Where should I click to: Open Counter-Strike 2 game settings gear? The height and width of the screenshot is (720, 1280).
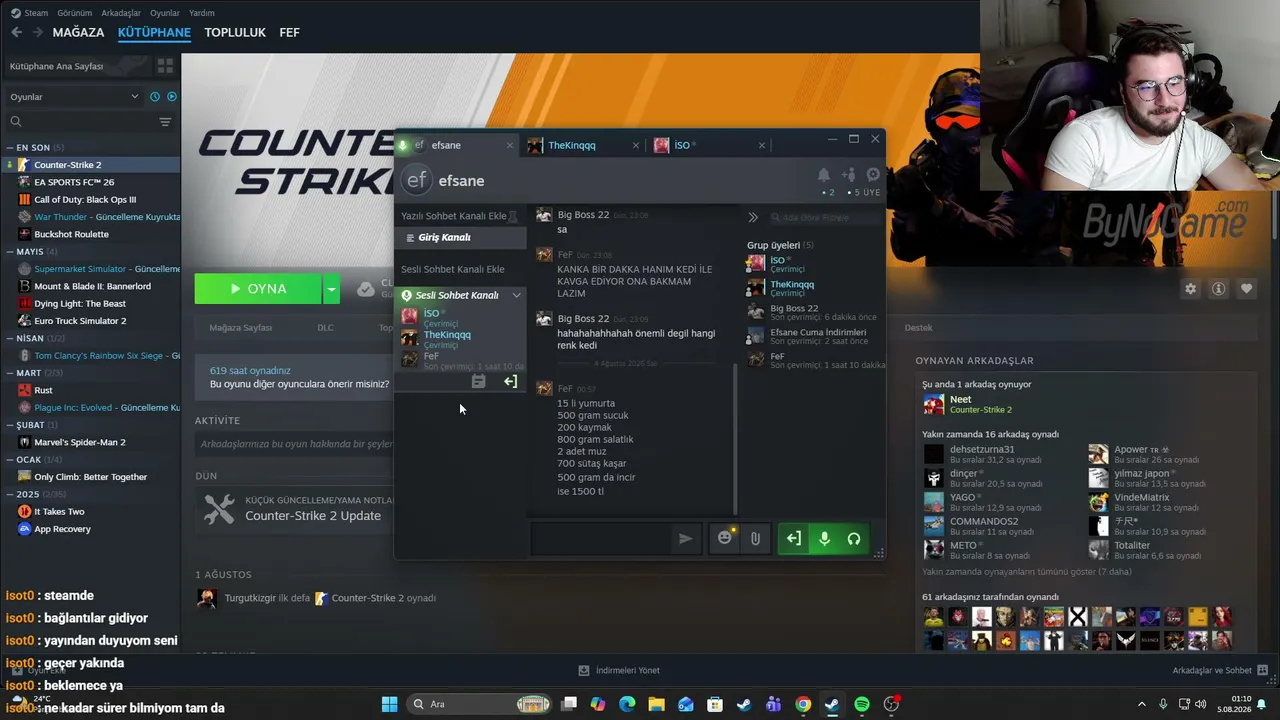tap(1190, 289)
